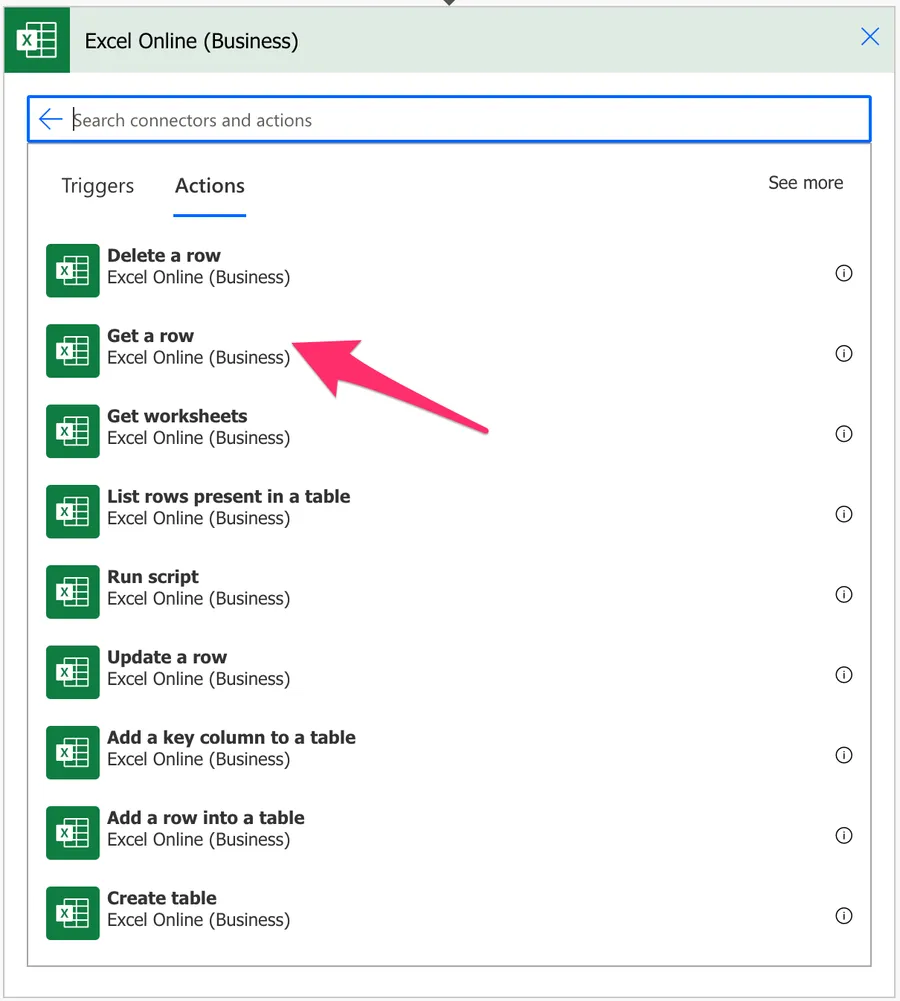Viewport: 900px width, 1001px height.
Task: Click Excel logo in the panel header
Action: click(37, 42)
